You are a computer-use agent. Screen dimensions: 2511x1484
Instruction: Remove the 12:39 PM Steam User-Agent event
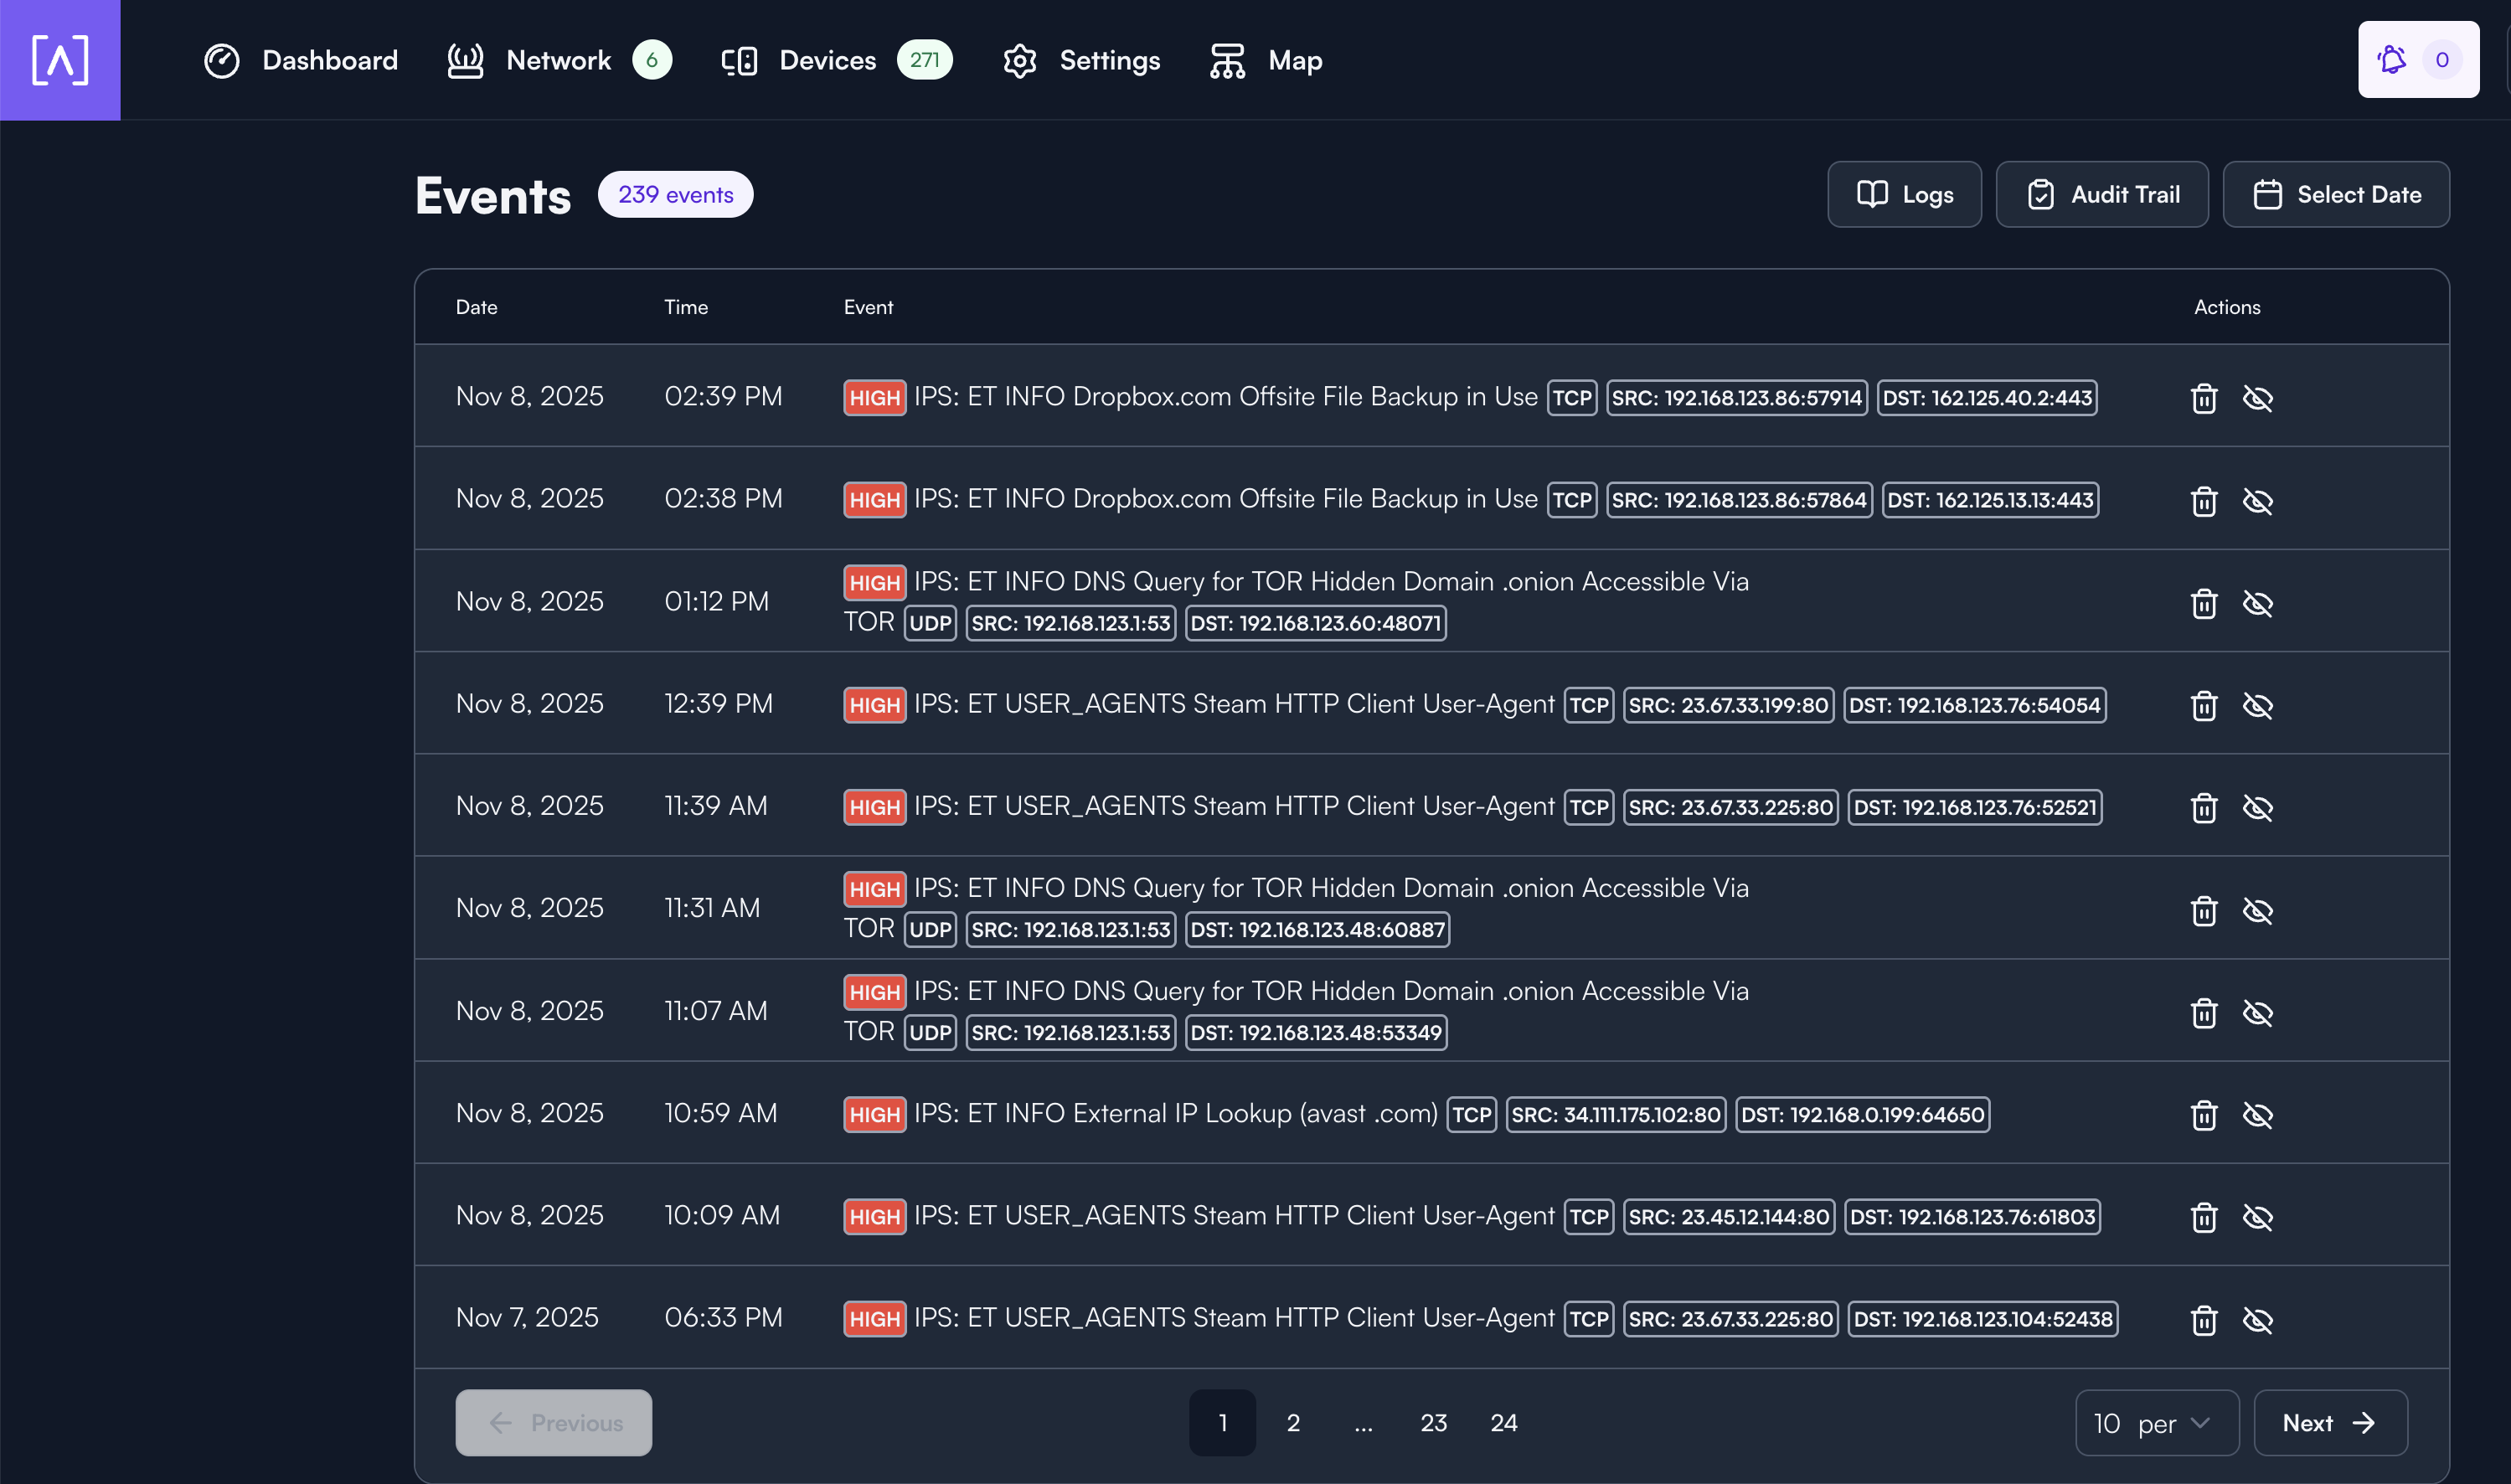point(2204,705)
